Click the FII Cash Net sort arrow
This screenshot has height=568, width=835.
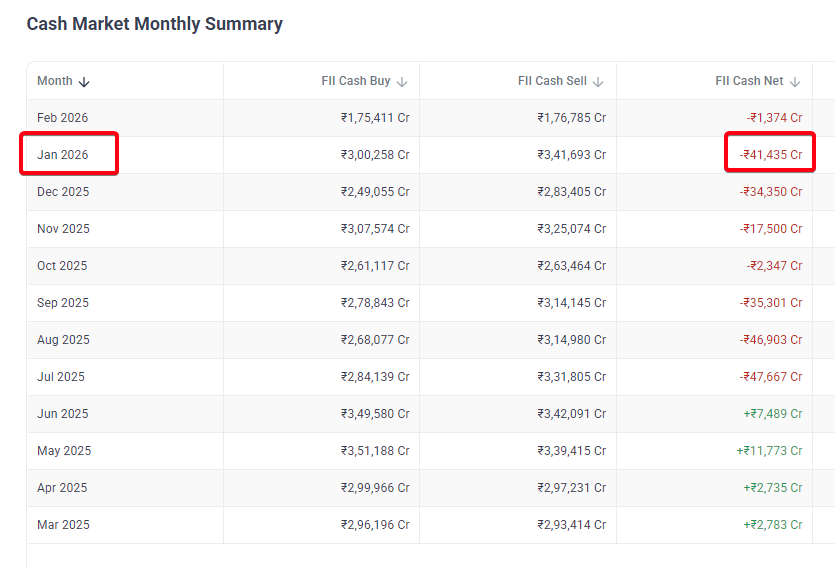click(x=795, y=82)
